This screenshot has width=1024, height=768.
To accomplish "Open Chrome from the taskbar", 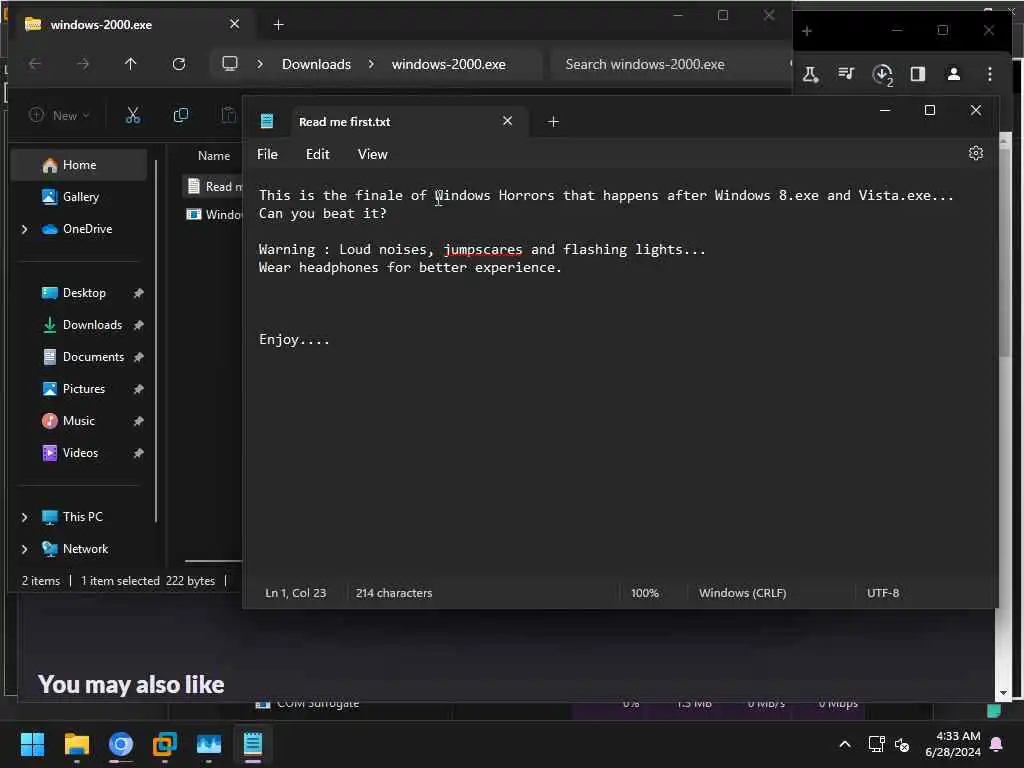I will pos(121,744).
